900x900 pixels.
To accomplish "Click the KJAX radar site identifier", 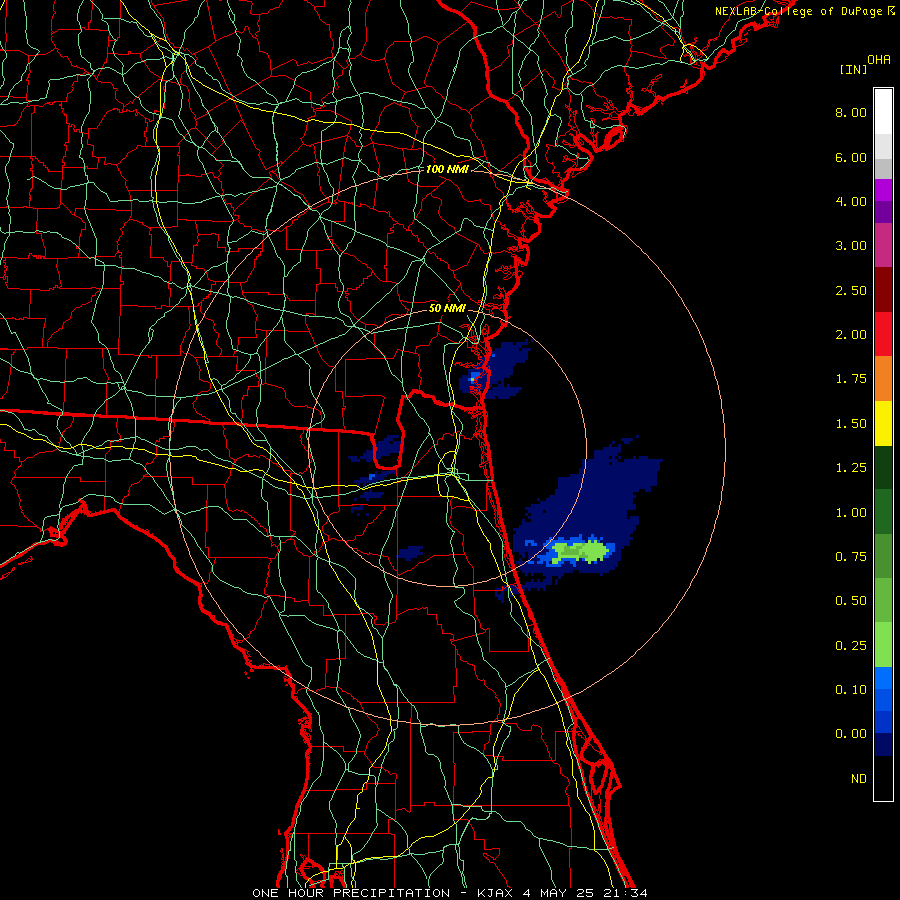I will [495, 893].
